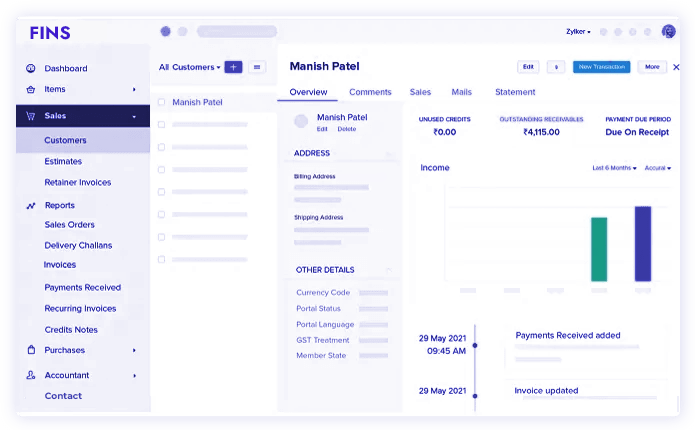
Task: Switch to the Statement tab
Action: pos(515,92)
